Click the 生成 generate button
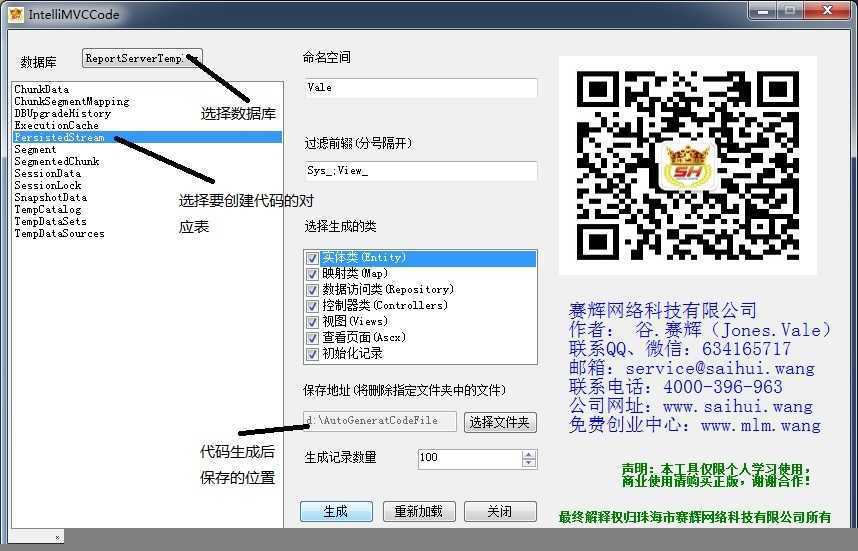 pyautogui.click(x=336, y=512)
